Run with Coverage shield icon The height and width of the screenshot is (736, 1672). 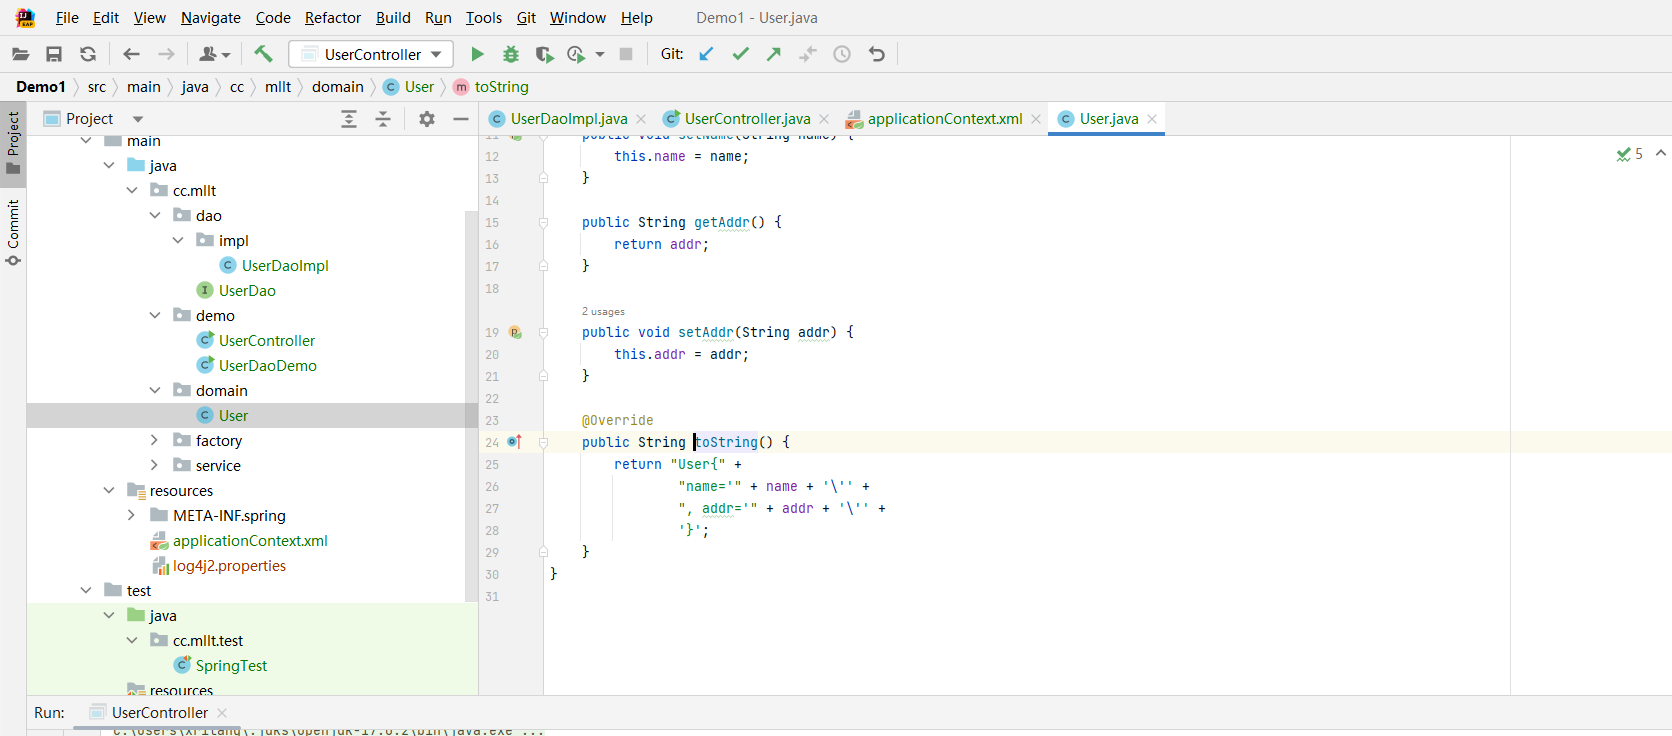[x=543, y=54]
